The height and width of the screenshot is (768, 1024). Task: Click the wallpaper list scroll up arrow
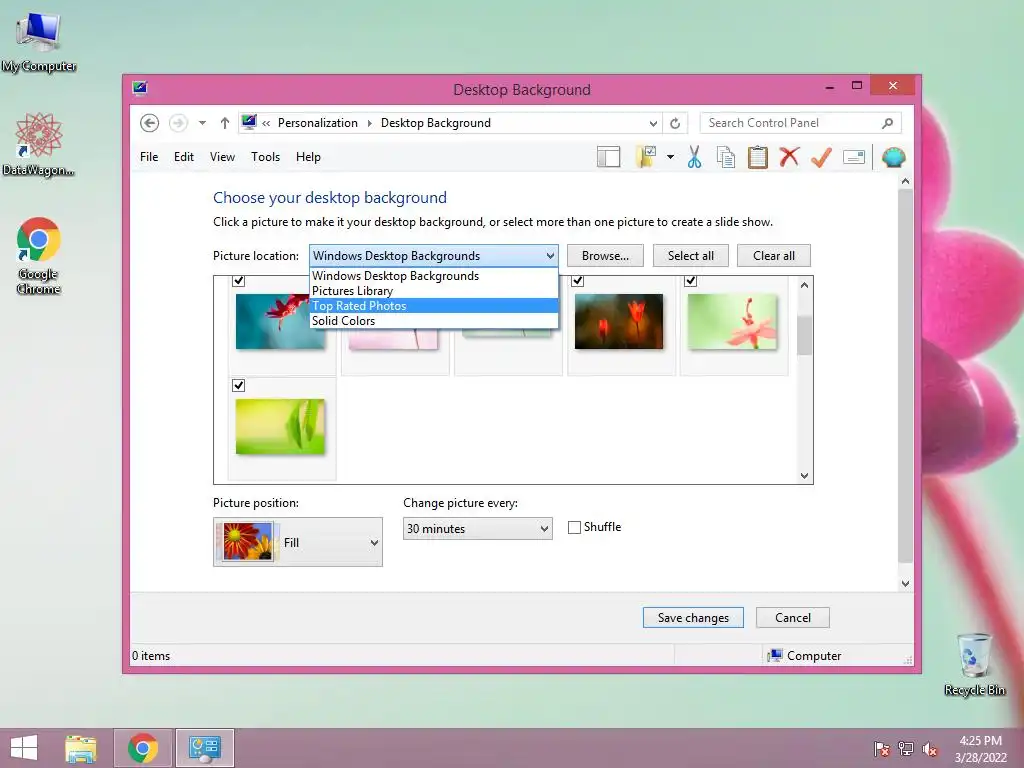(x=805, y=285)
